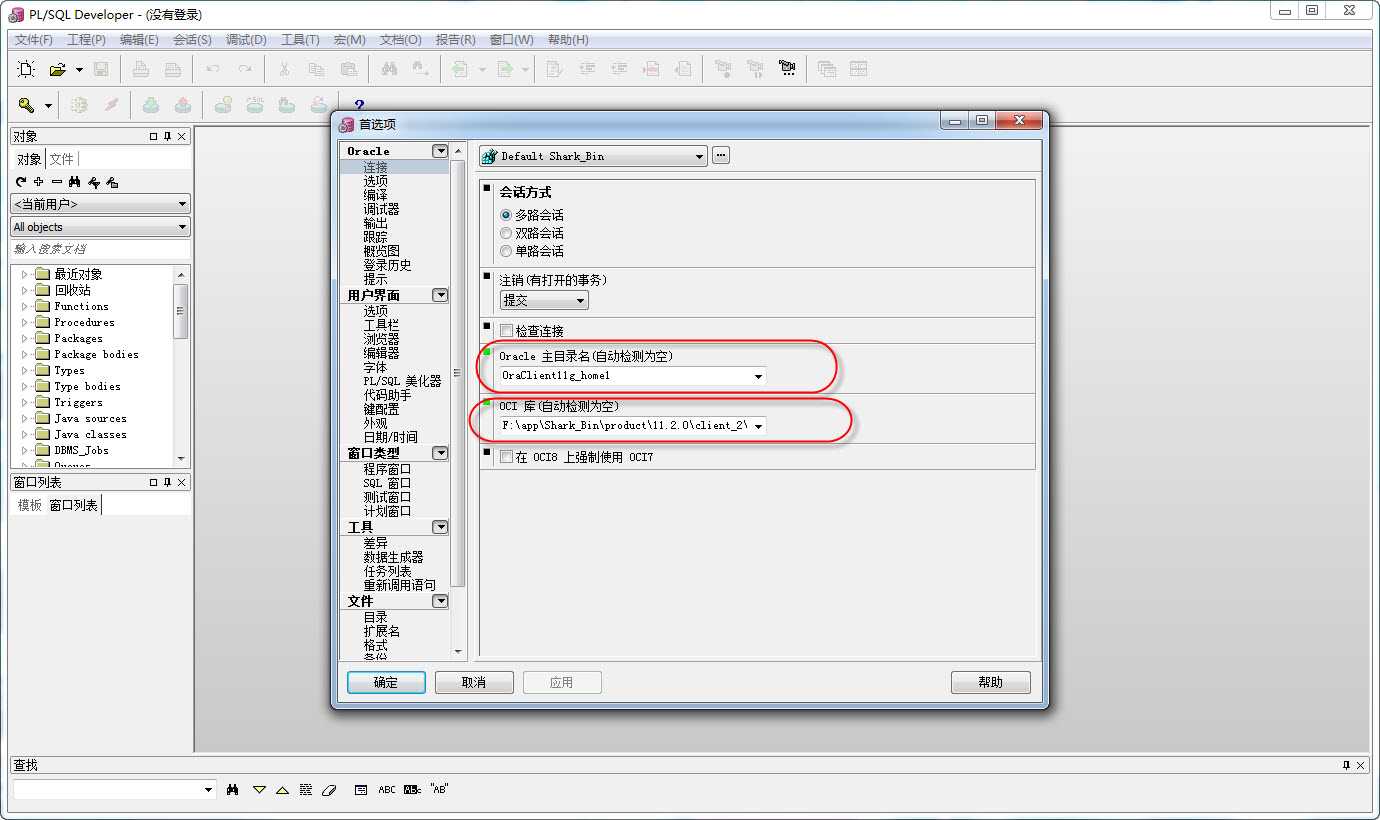Click the 查找 search text combo box
Screen dimensions: 1380x820
point(114,790)
